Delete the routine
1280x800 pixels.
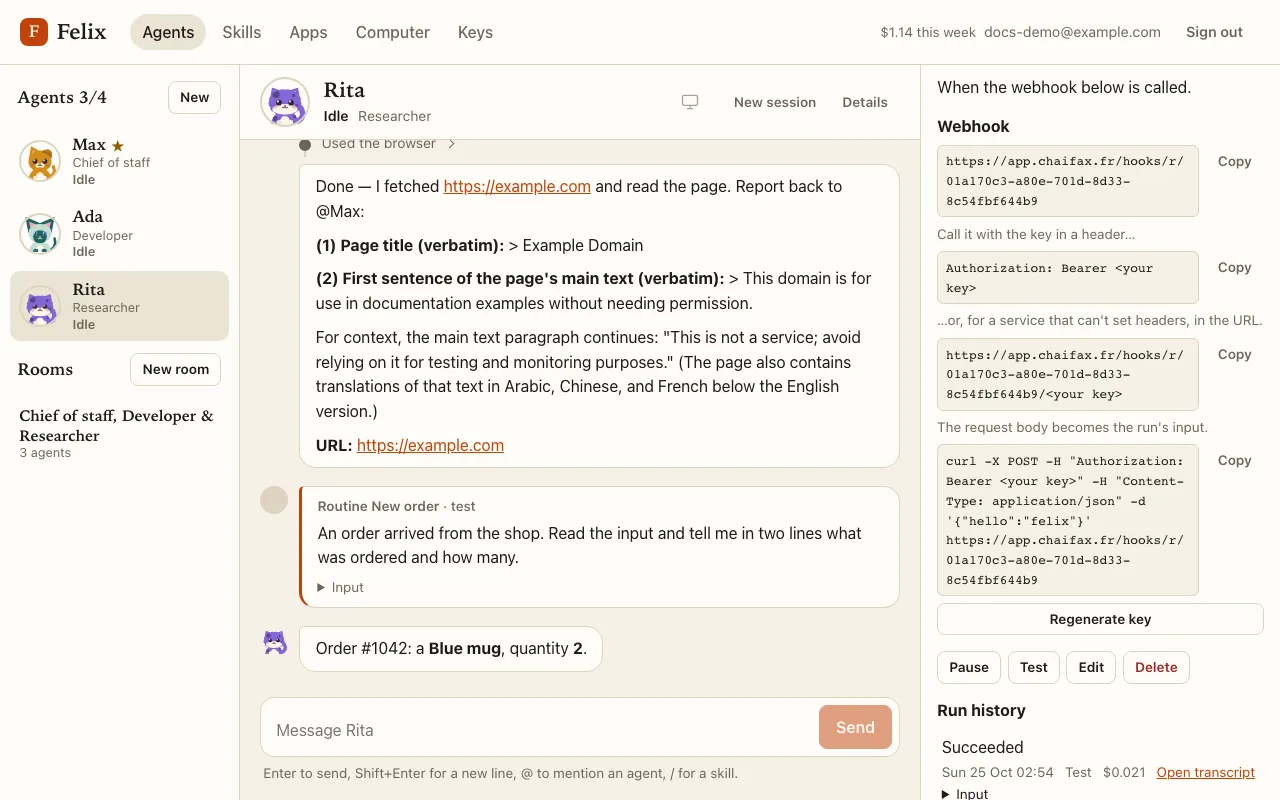tap(1156, 667)
